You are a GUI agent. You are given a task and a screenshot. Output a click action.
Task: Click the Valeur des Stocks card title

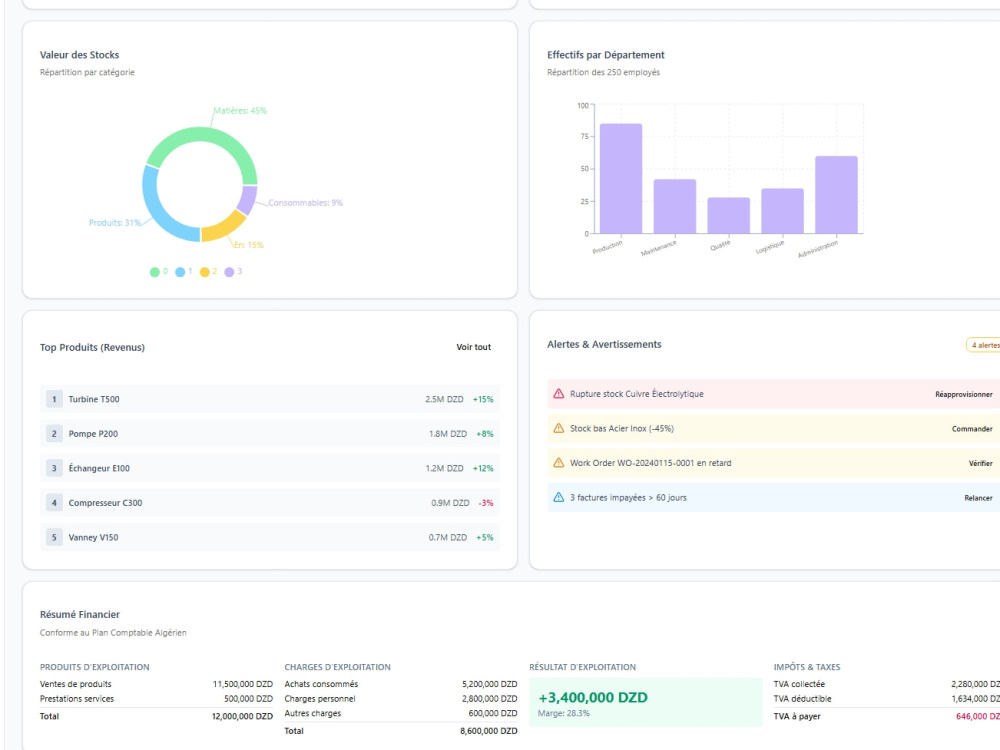tap(79, 55)
